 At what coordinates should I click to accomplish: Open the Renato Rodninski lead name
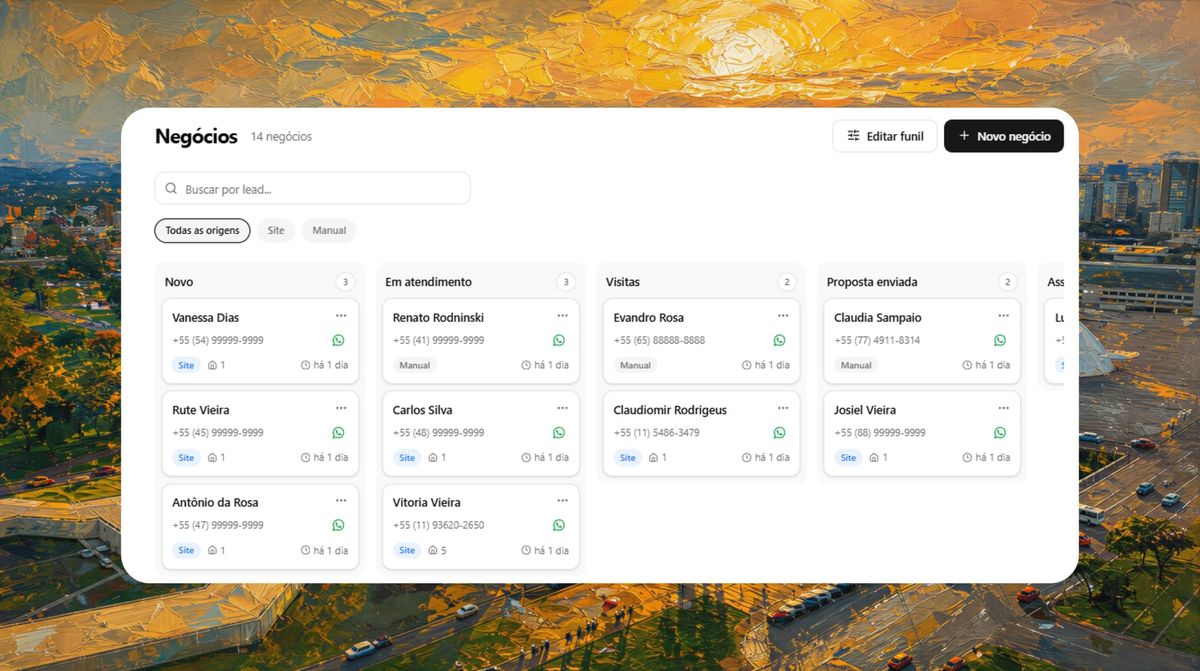pyautogui.click(x=438, y=317)
